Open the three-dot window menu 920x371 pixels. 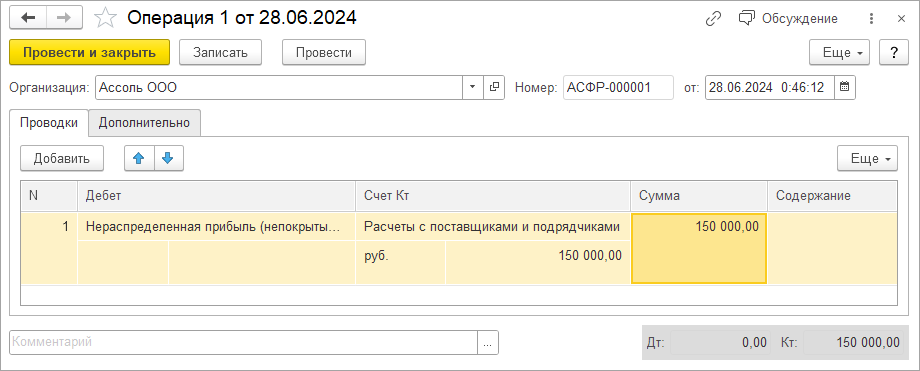coord(871,19)
